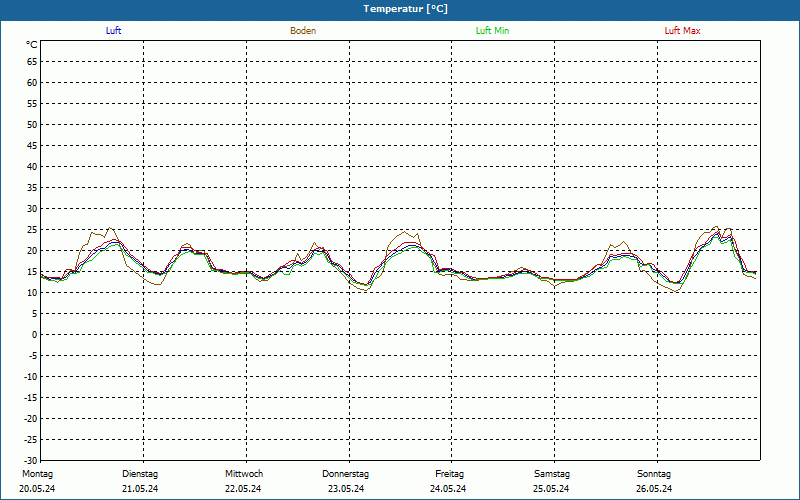Select the 'Samstag' day label

coord(552,474)
